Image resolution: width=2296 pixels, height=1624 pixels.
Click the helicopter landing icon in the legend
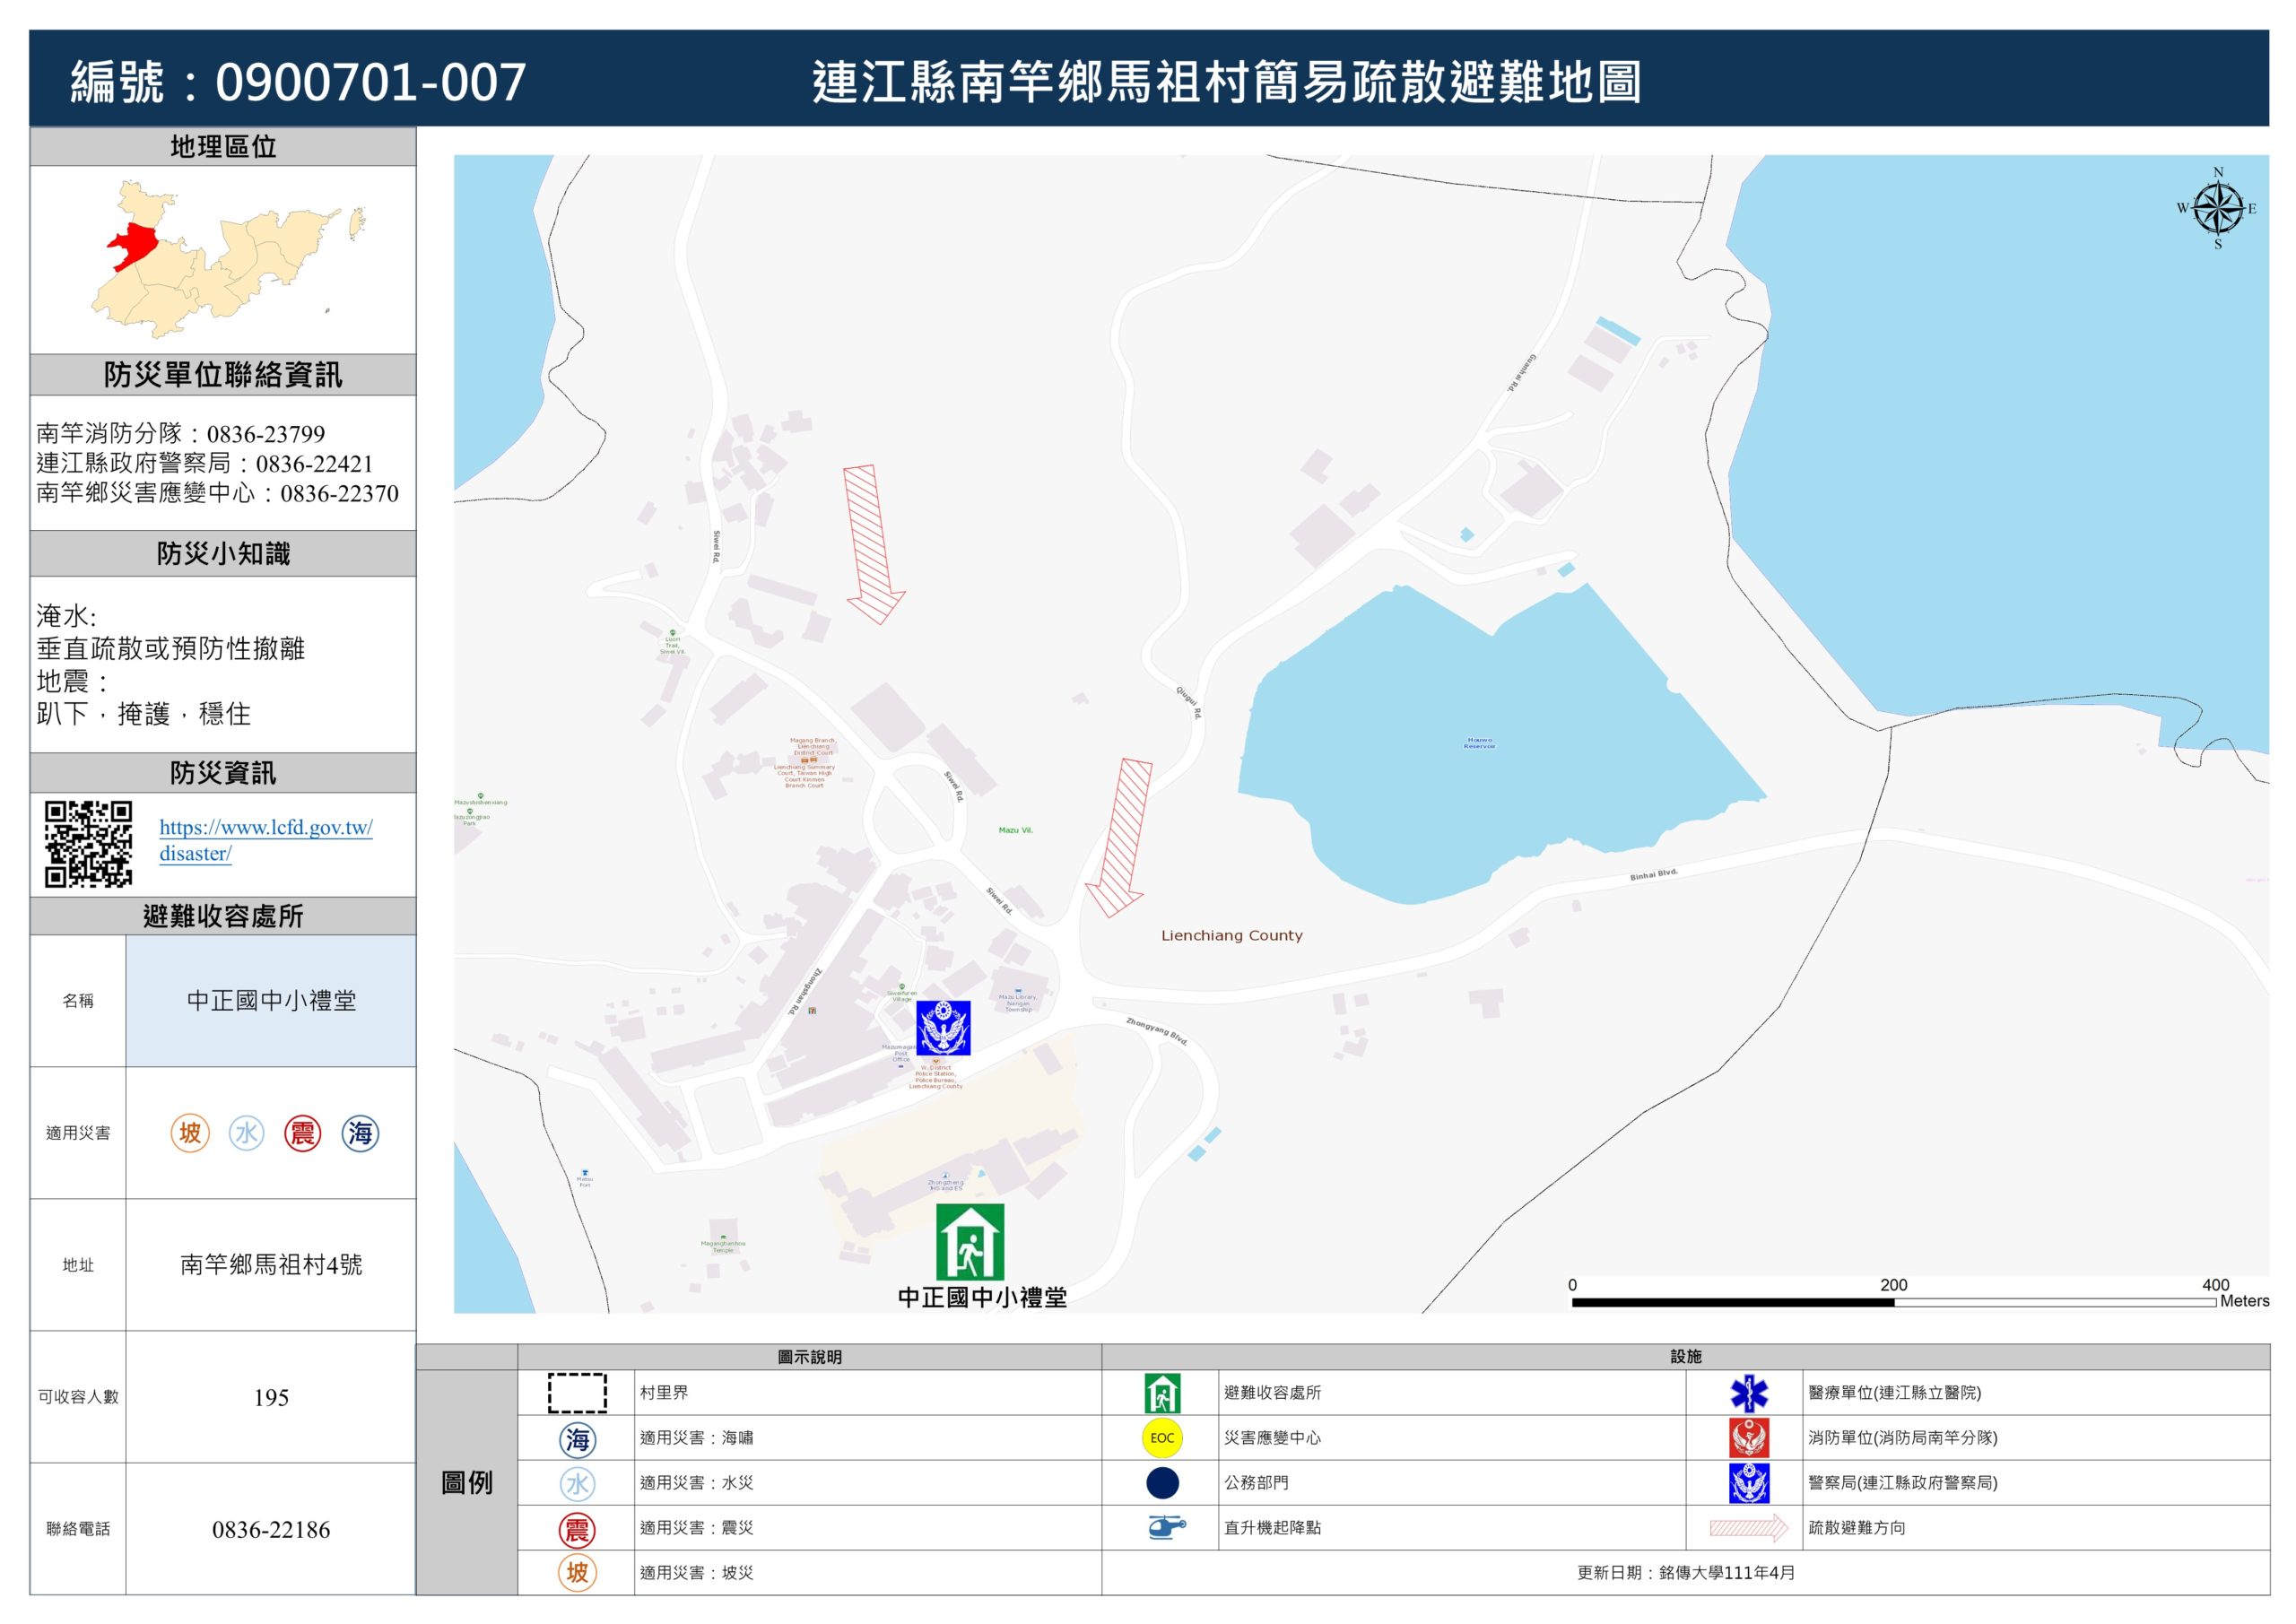[1164, 1527]
